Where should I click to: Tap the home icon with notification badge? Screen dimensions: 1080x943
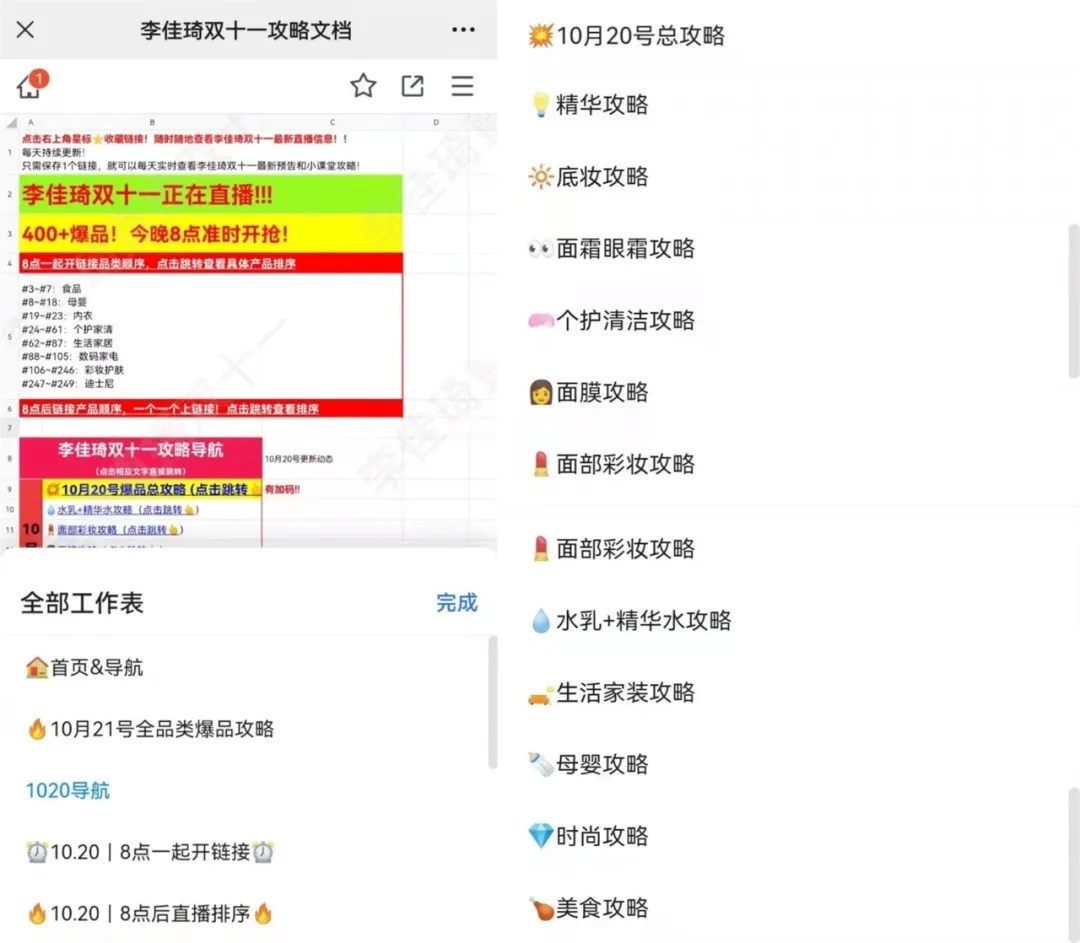tap(31, 85)
